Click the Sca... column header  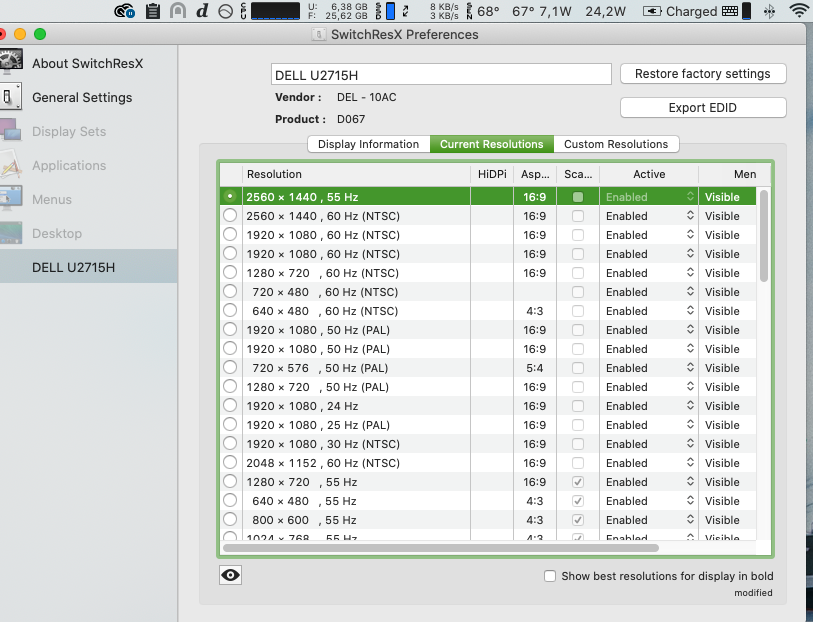tap(578, 174)
